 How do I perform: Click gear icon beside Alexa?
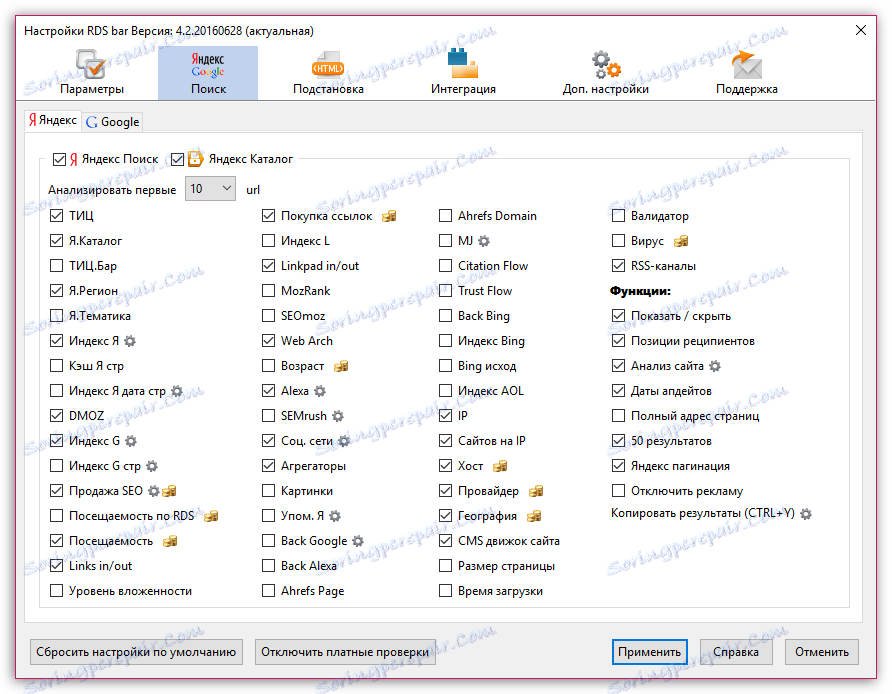[x=320, y=391]
